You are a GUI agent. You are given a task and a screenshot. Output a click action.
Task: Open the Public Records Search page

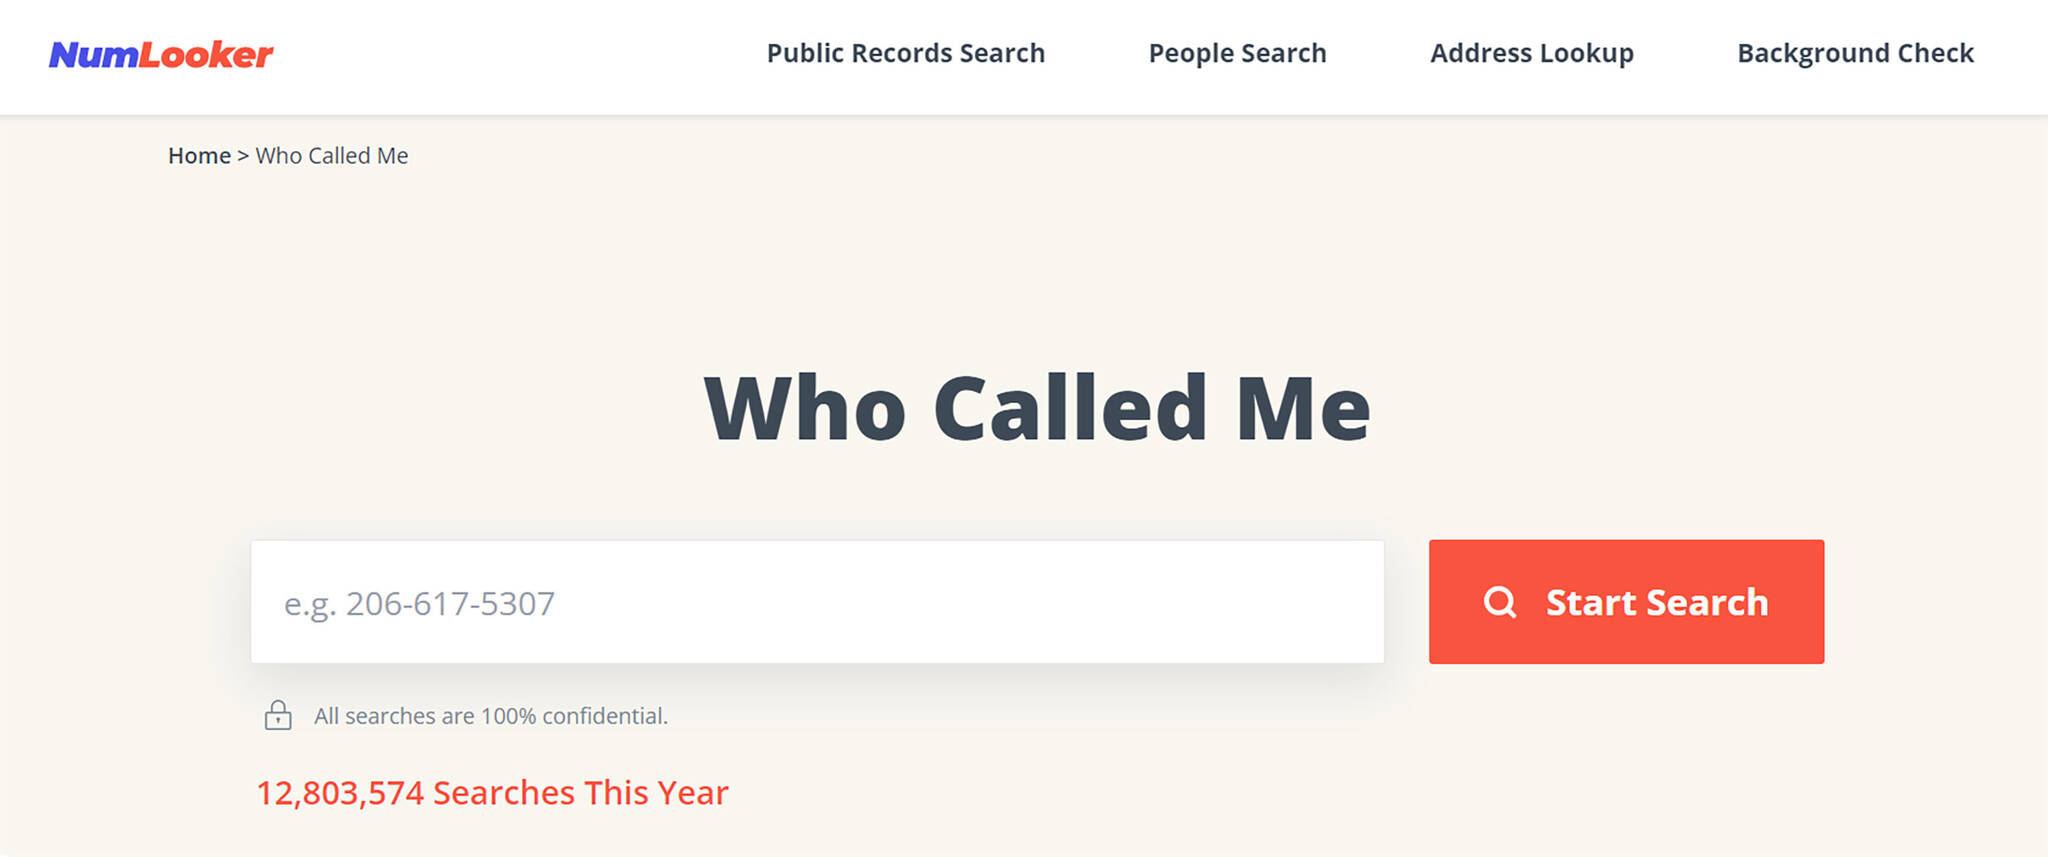(x=905, y=53)
